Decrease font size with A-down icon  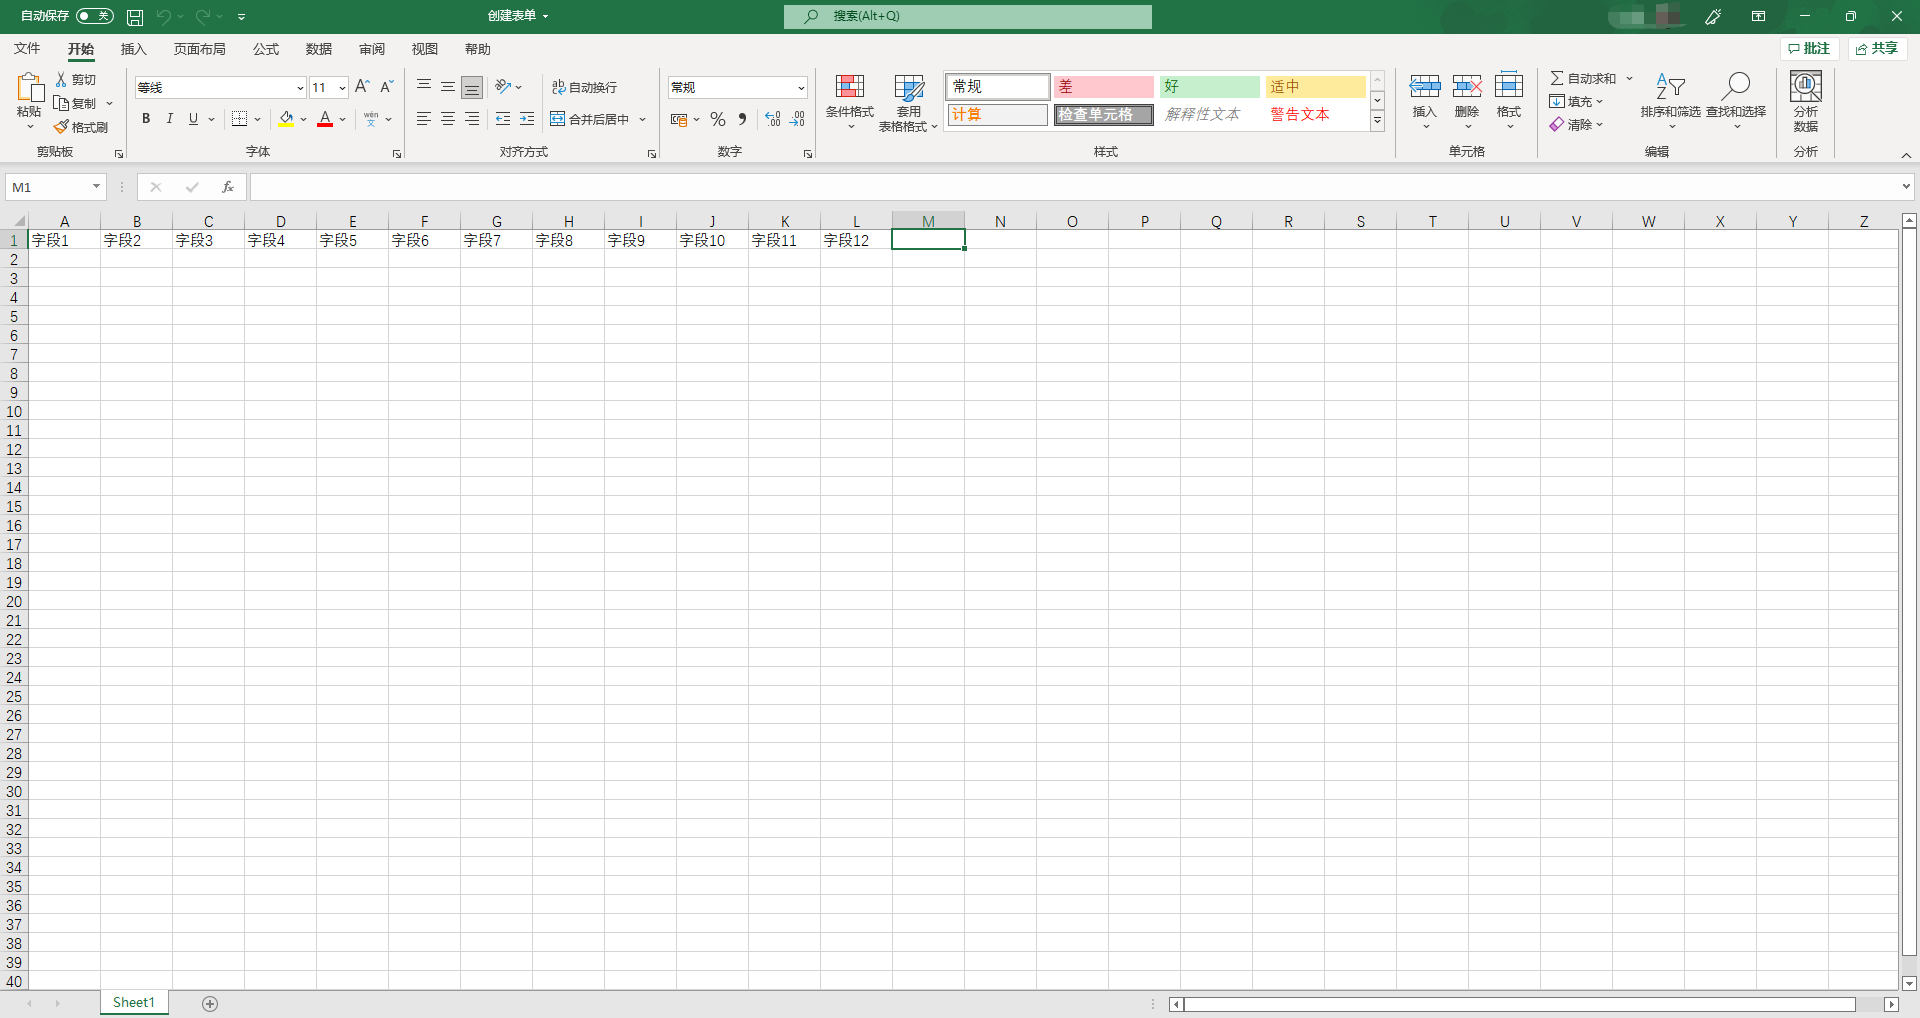pyautogui.click(x=386, y=87)
